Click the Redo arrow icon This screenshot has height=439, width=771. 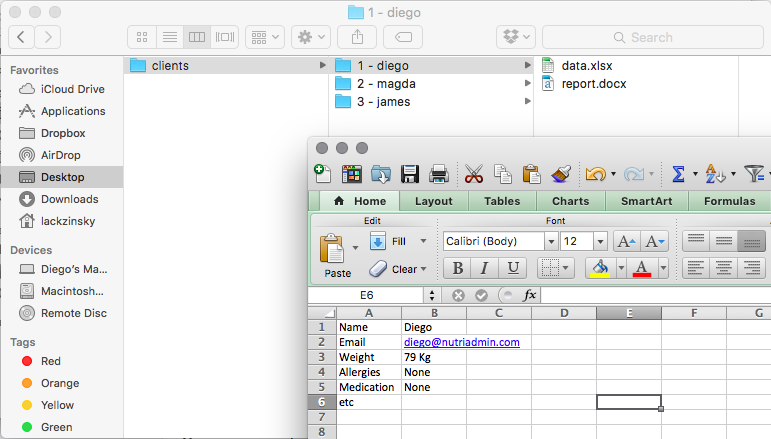click(634, 174)
